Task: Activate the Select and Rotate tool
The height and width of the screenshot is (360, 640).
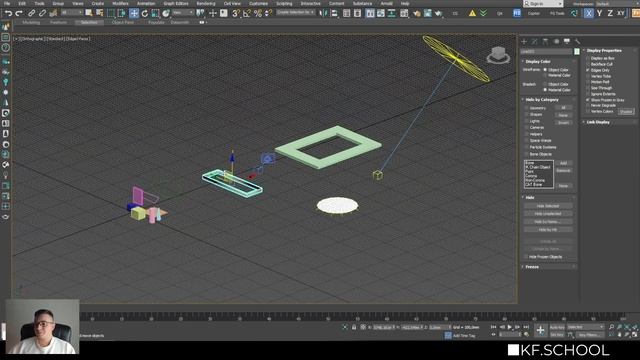Action: (144, 13)
